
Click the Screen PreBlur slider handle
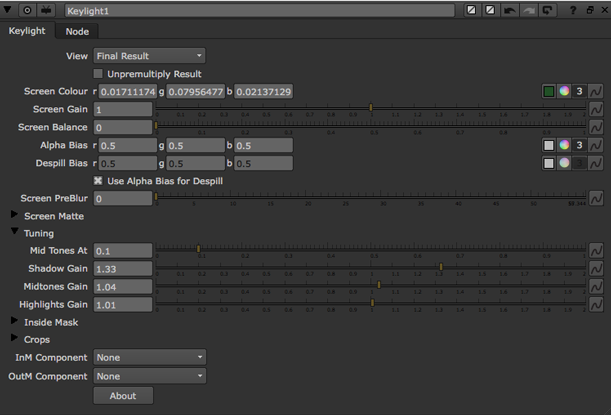(156, 196)
